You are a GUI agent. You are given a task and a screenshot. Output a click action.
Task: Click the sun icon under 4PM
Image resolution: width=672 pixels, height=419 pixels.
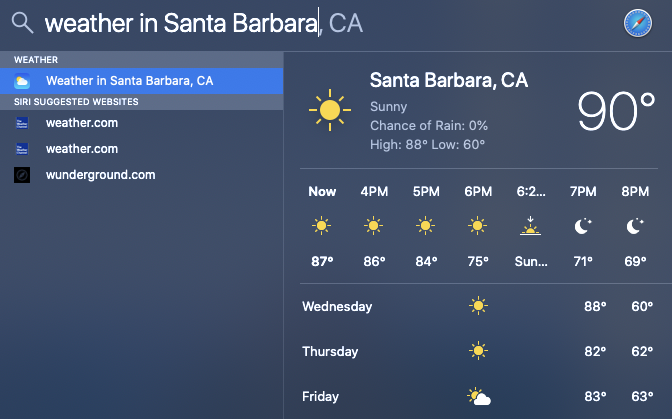(x=374, y=227)
